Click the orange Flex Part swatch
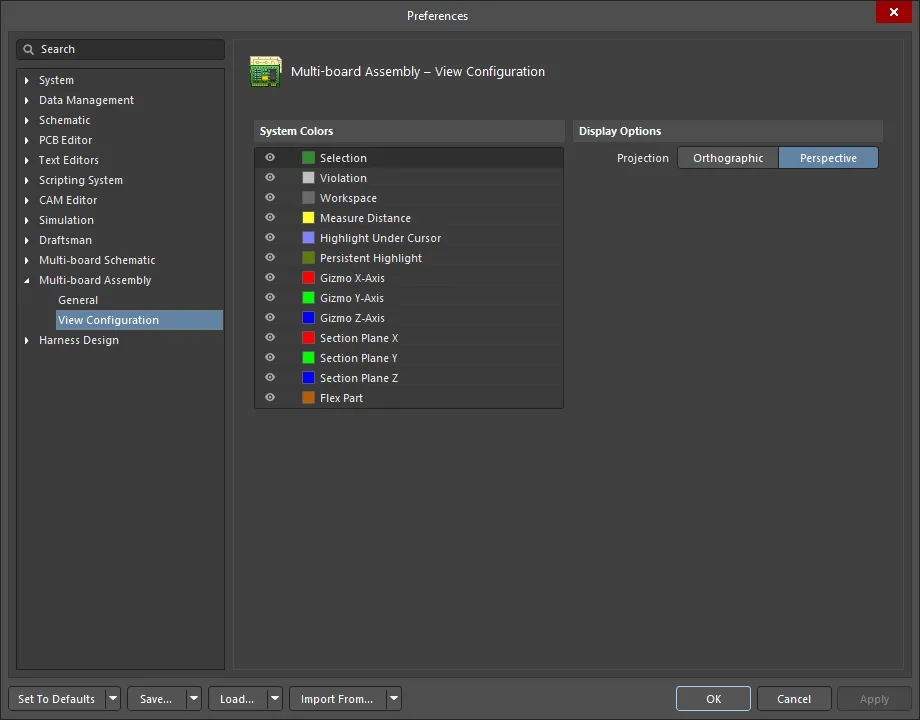The width and height of the screenshot is (920, 720). [x=308, y=397]
